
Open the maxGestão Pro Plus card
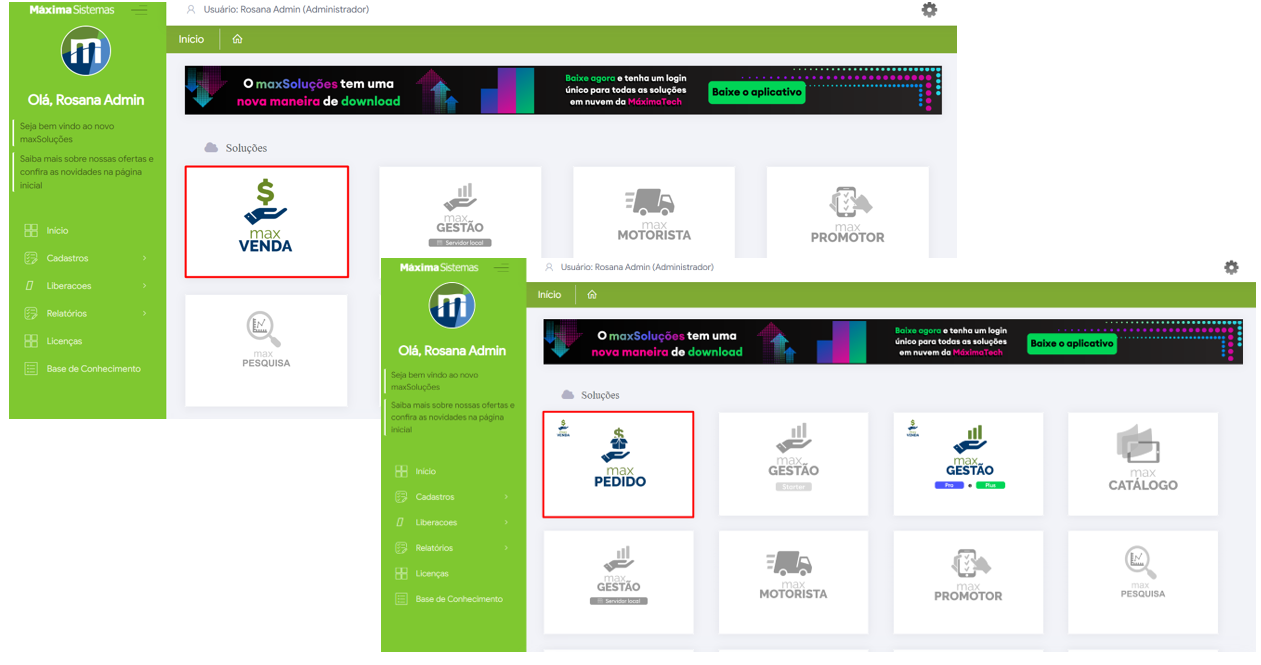(968, 464)
